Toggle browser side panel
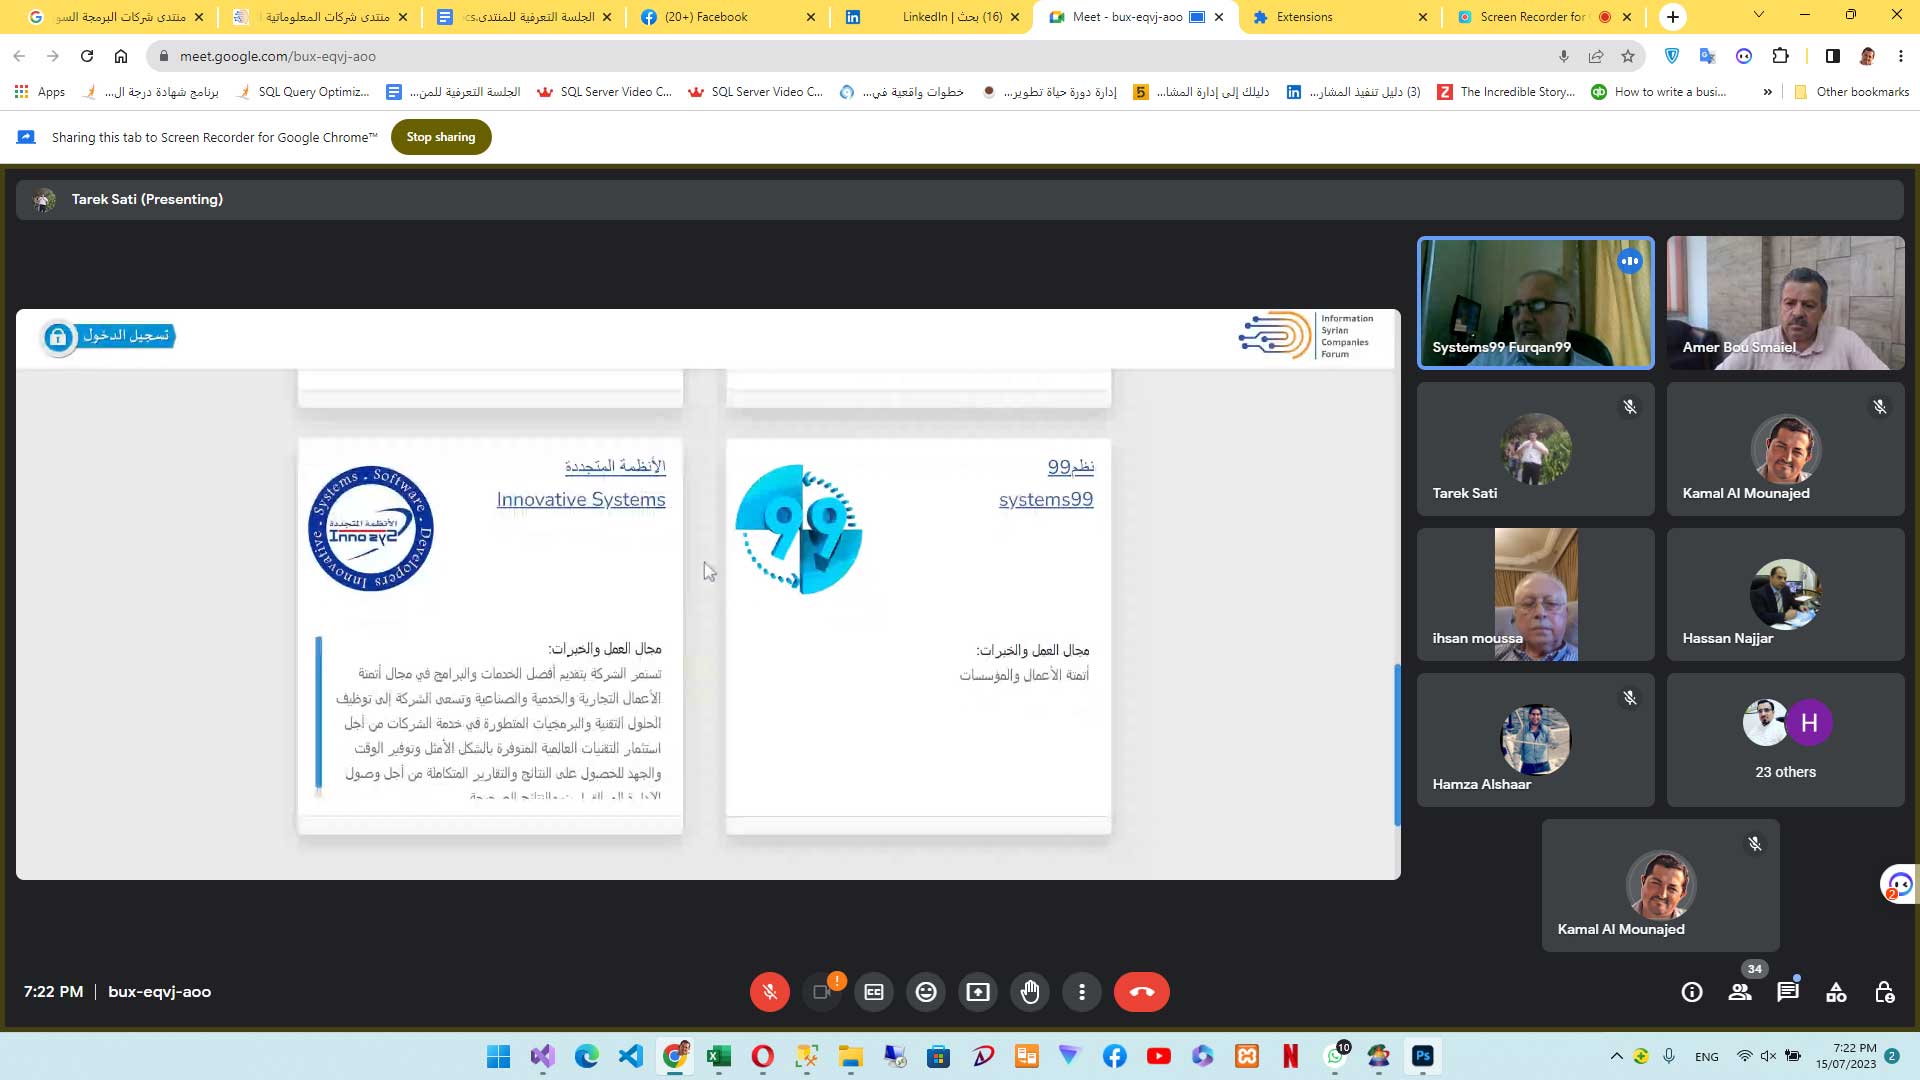This screenshot has width=1920, height=1080. [x=1832, y=56]
